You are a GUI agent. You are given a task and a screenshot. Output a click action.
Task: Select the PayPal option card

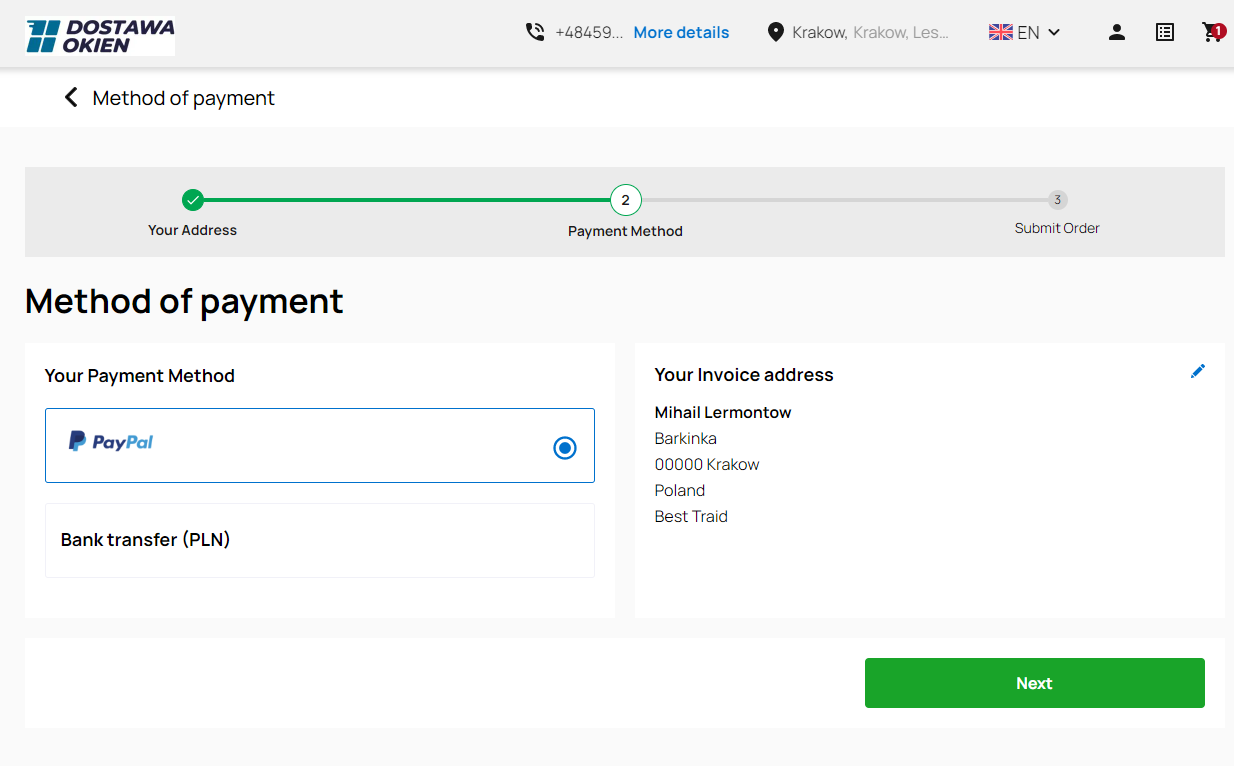(x=300, y=447)
